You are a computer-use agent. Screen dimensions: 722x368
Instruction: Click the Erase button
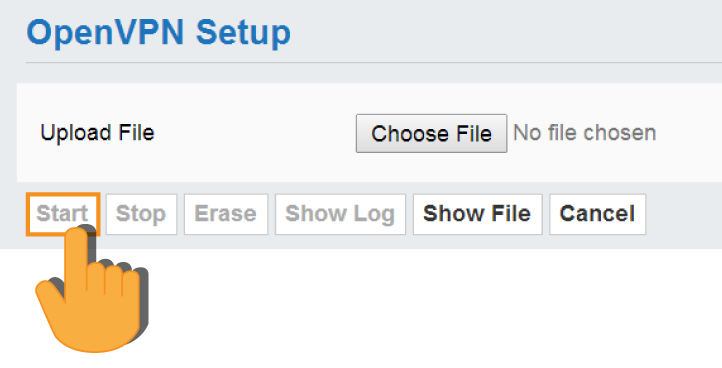coord(226,214)
